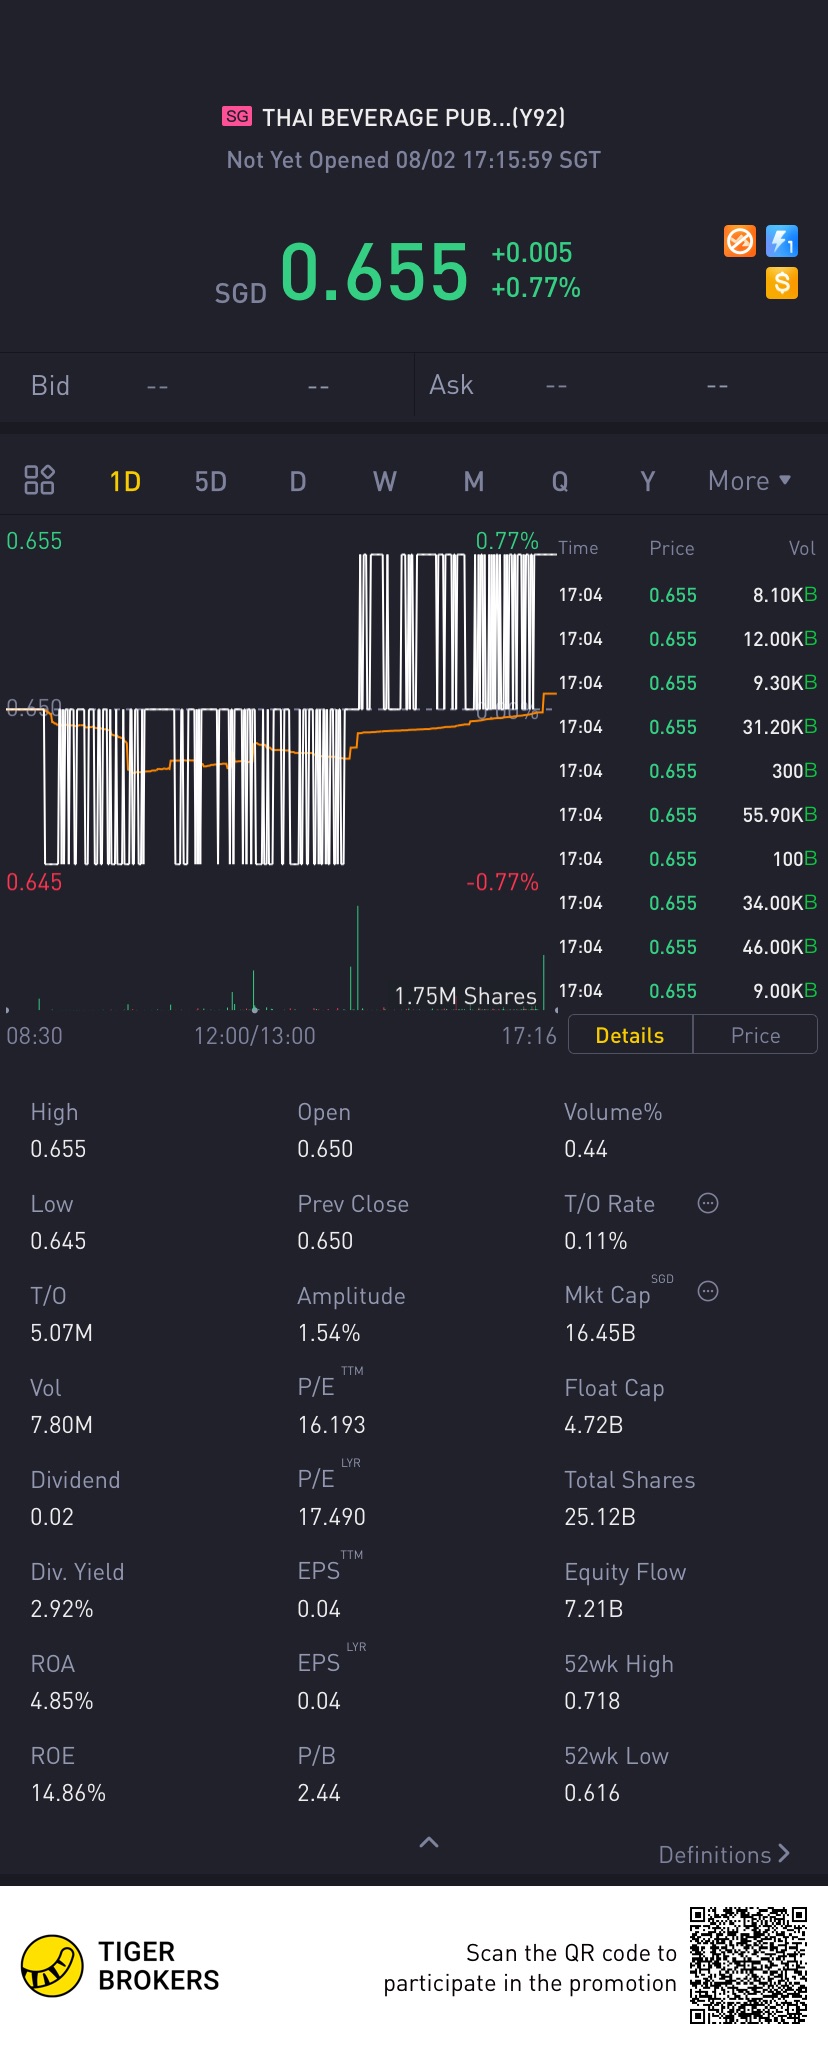Tap the ROE 14.86% value

click(68, 1793)
